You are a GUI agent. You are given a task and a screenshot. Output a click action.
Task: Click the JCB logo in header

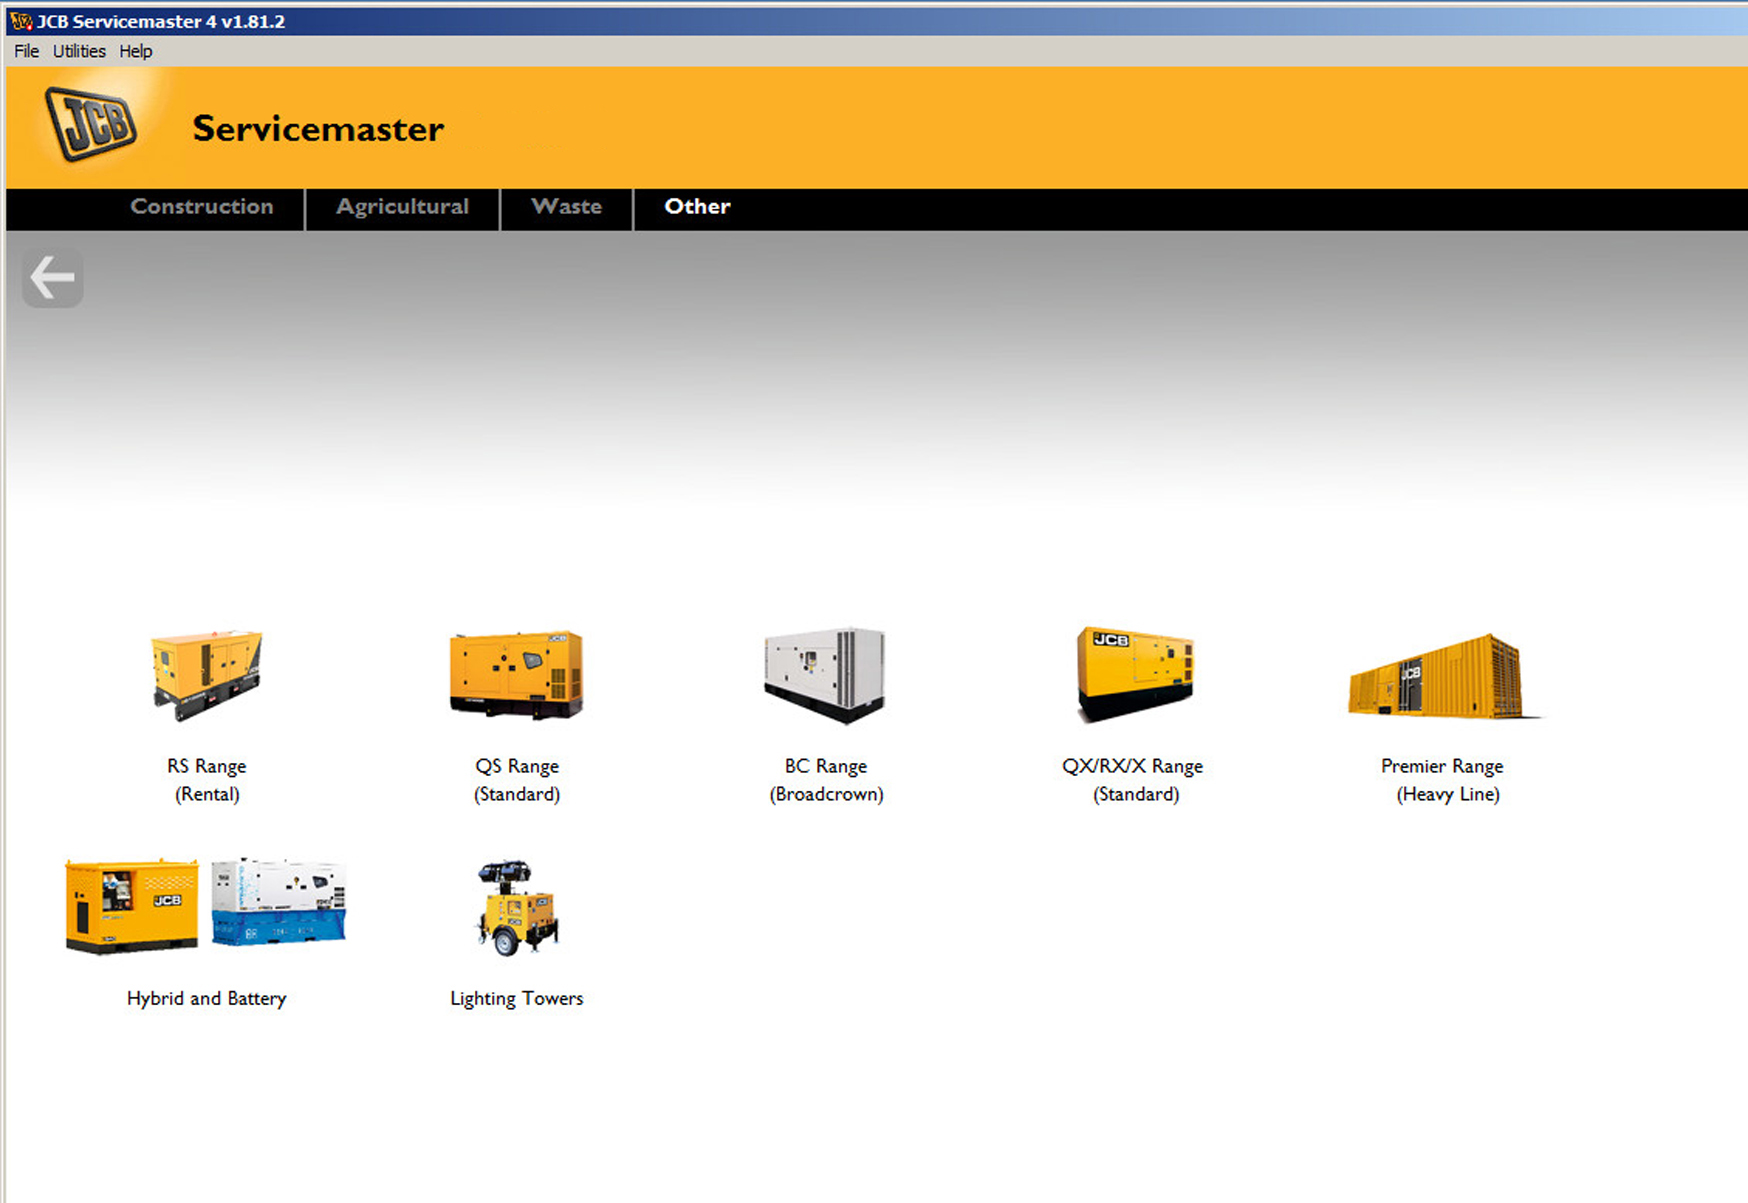tap(91, 124)
